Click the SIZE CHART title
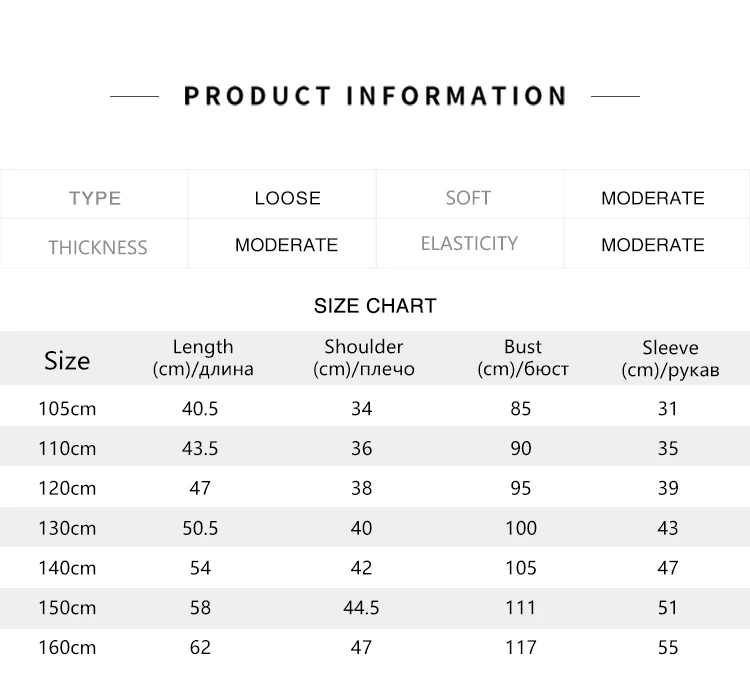The image size is (750, 679). [x=375, y=306]
